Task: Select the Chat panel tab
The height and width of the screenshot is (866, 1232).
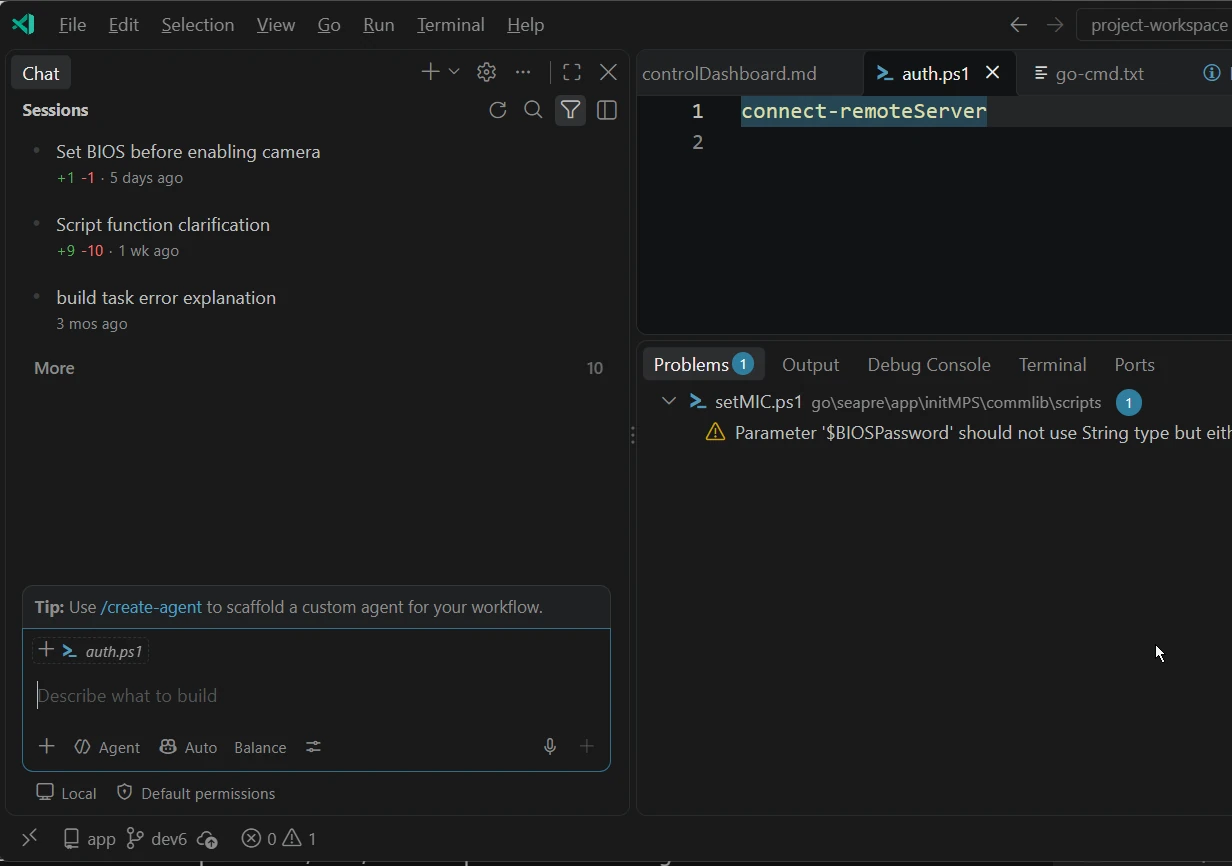Action: (41, 73)
